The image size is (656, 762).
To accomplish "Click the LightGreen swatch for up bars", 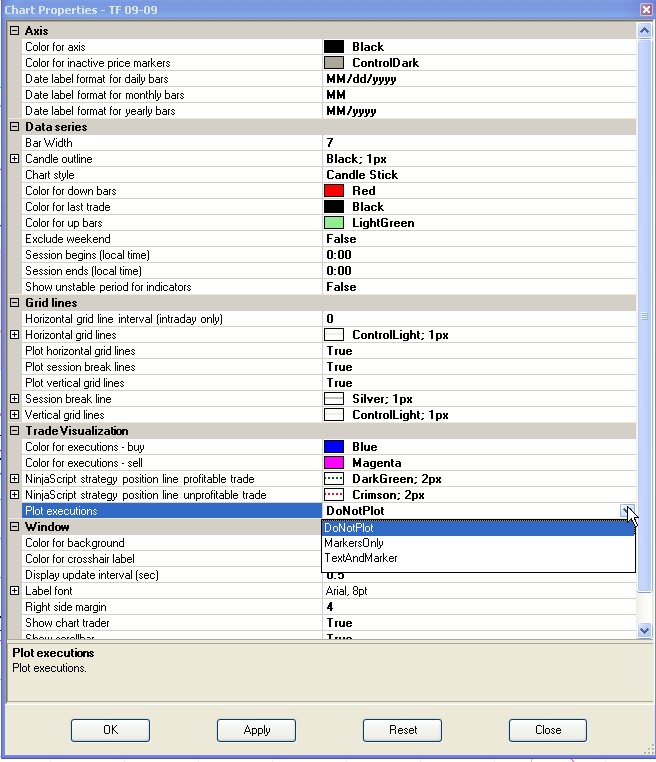I will [334, 223].
